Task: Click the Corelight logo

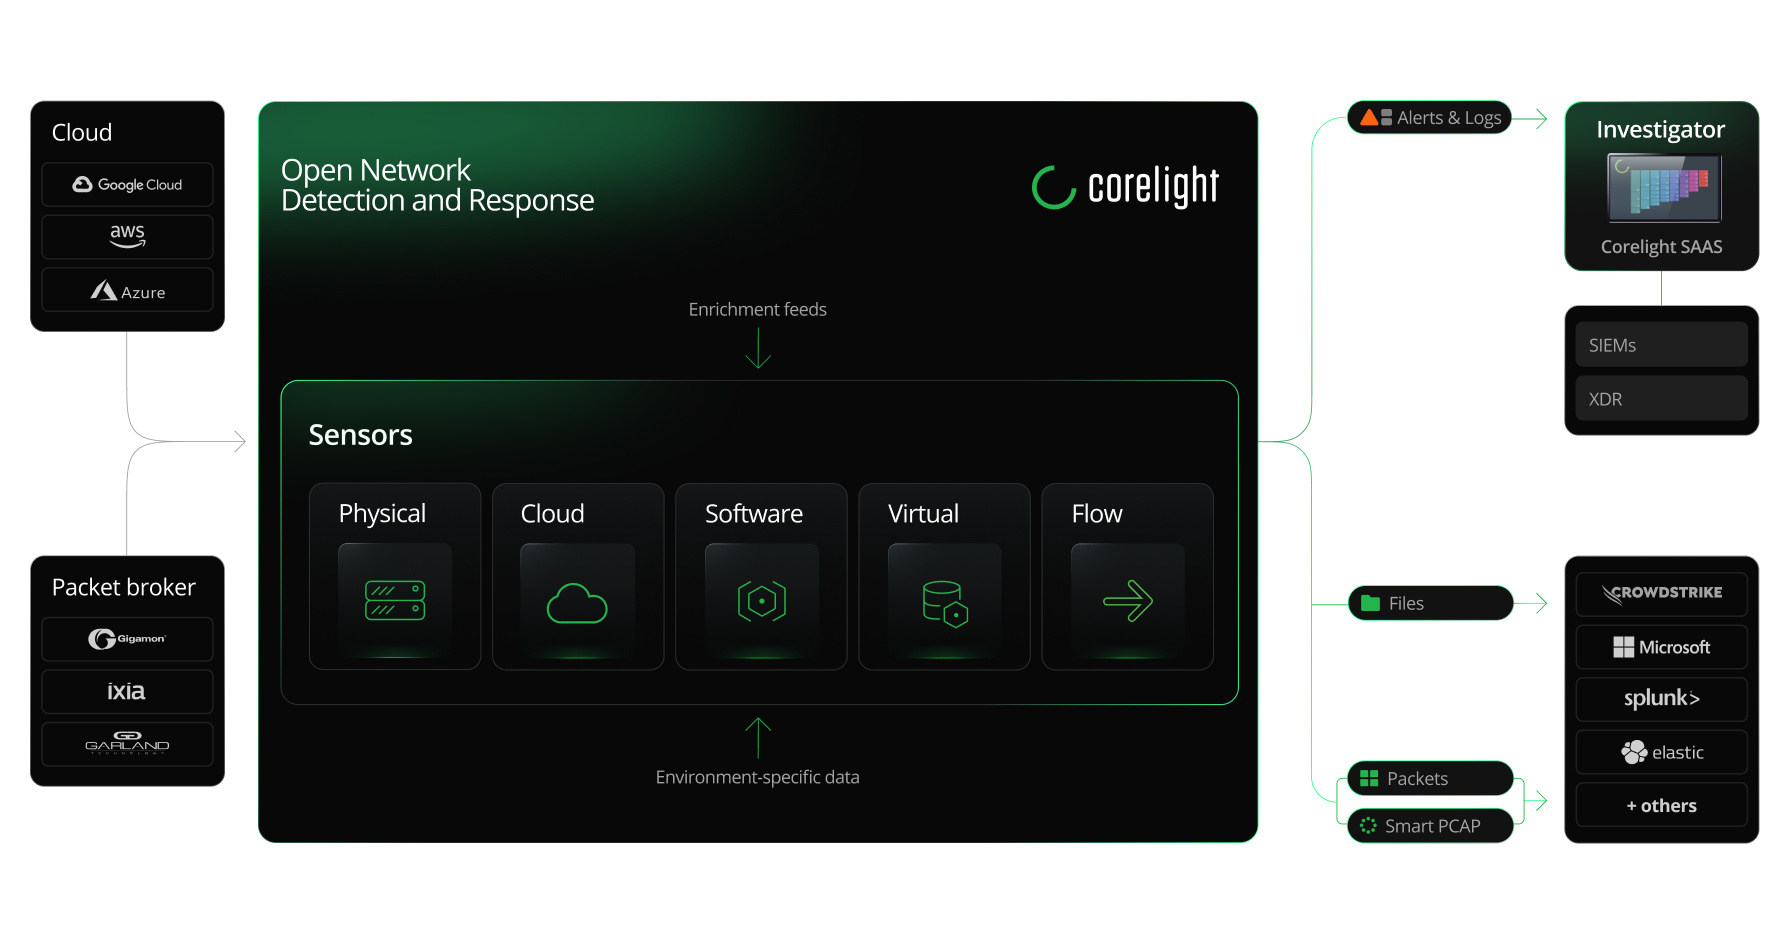Action: point(1124,186)
